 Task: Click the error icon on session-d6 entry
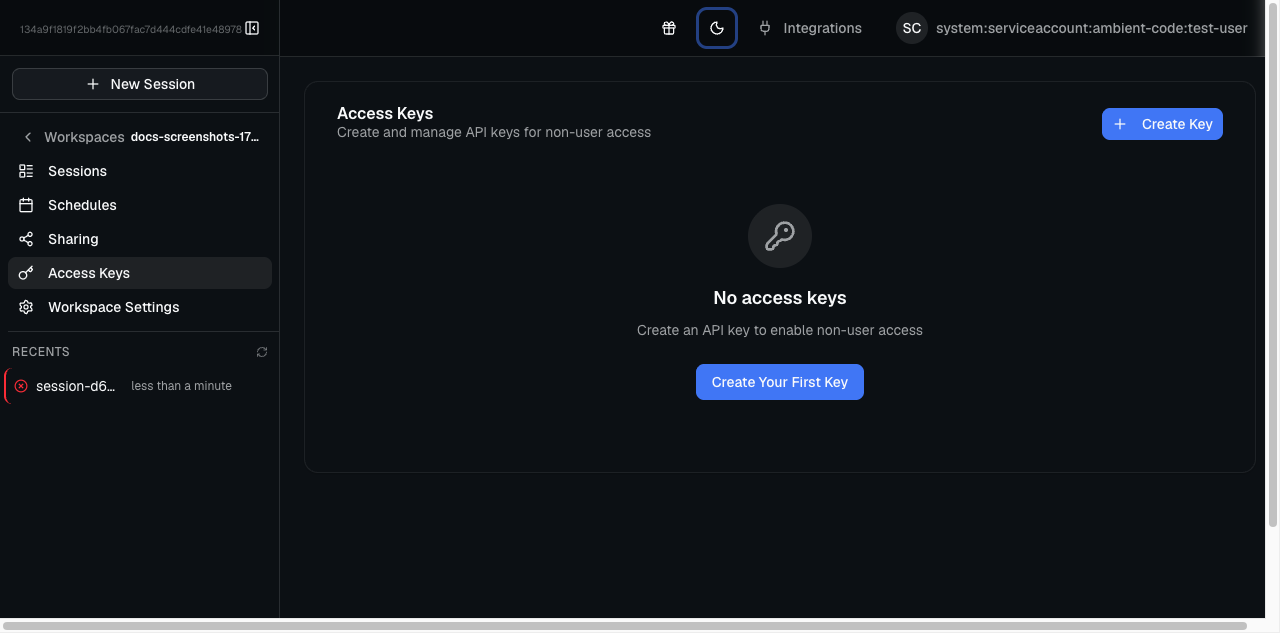pos(22,385)
